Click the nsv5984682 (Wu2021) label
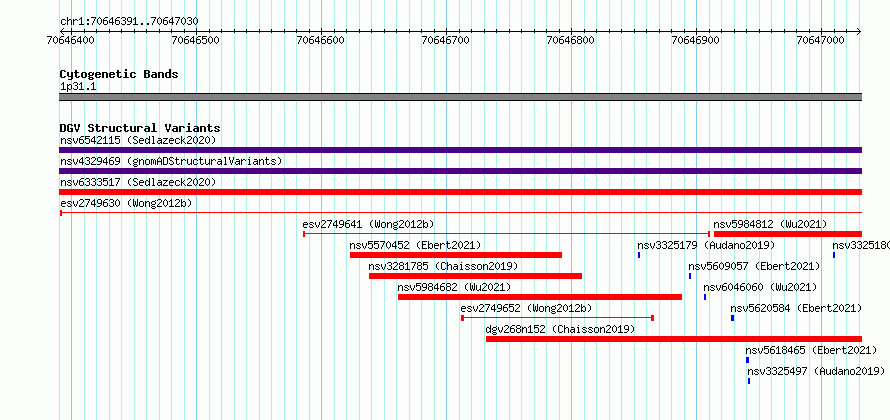Image resolution: width=890 pixels, height=420 pixels. (x=454, y=287)
